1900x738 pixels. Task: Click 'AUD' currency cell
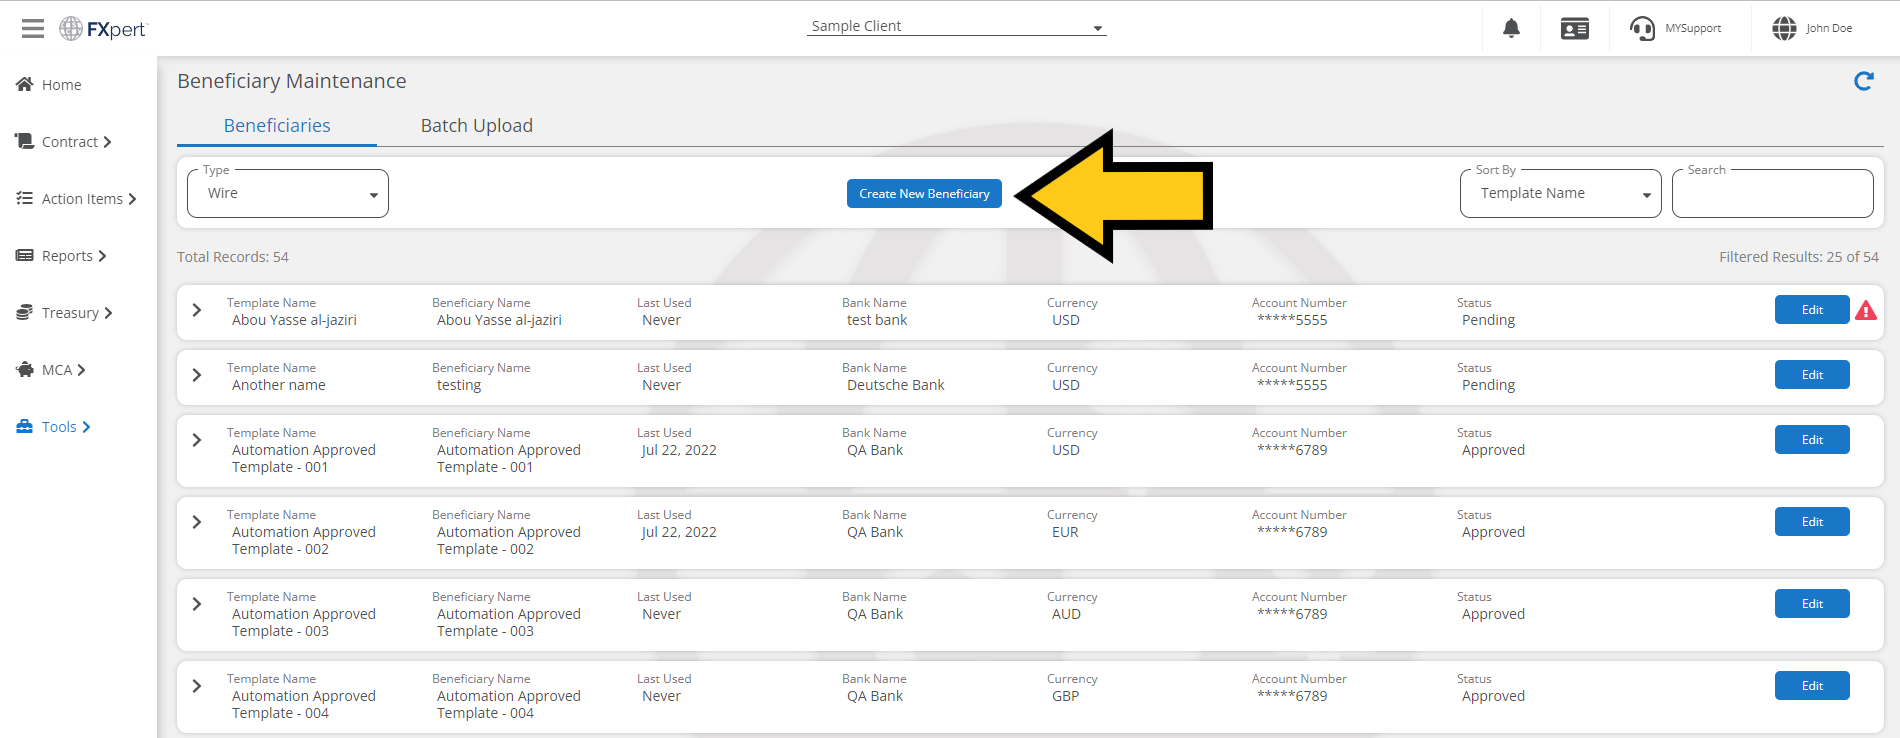[1066, 614]
